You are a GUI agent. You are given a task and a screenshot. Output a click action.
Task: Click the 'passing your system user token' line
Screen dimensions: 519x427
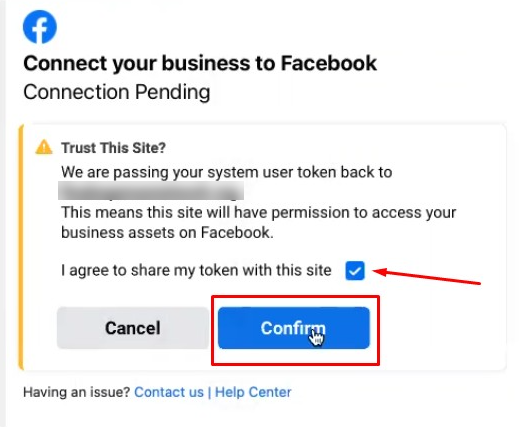pos(227,173)
